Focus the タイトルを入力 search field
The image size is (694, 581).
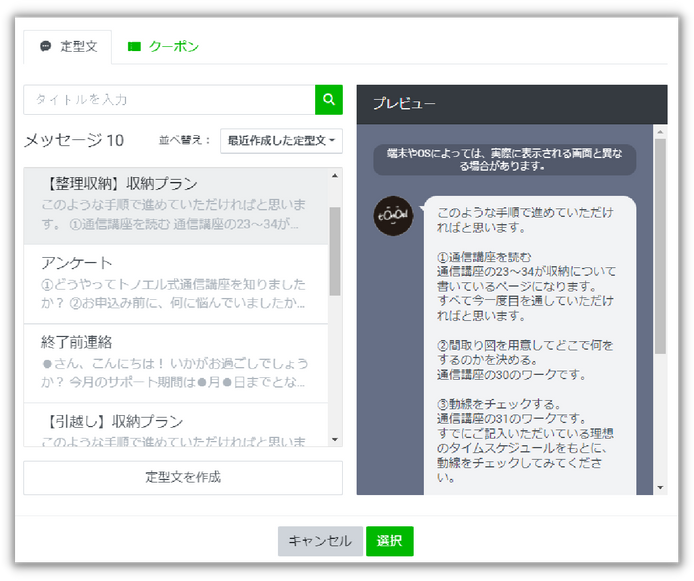coord(169,100)
